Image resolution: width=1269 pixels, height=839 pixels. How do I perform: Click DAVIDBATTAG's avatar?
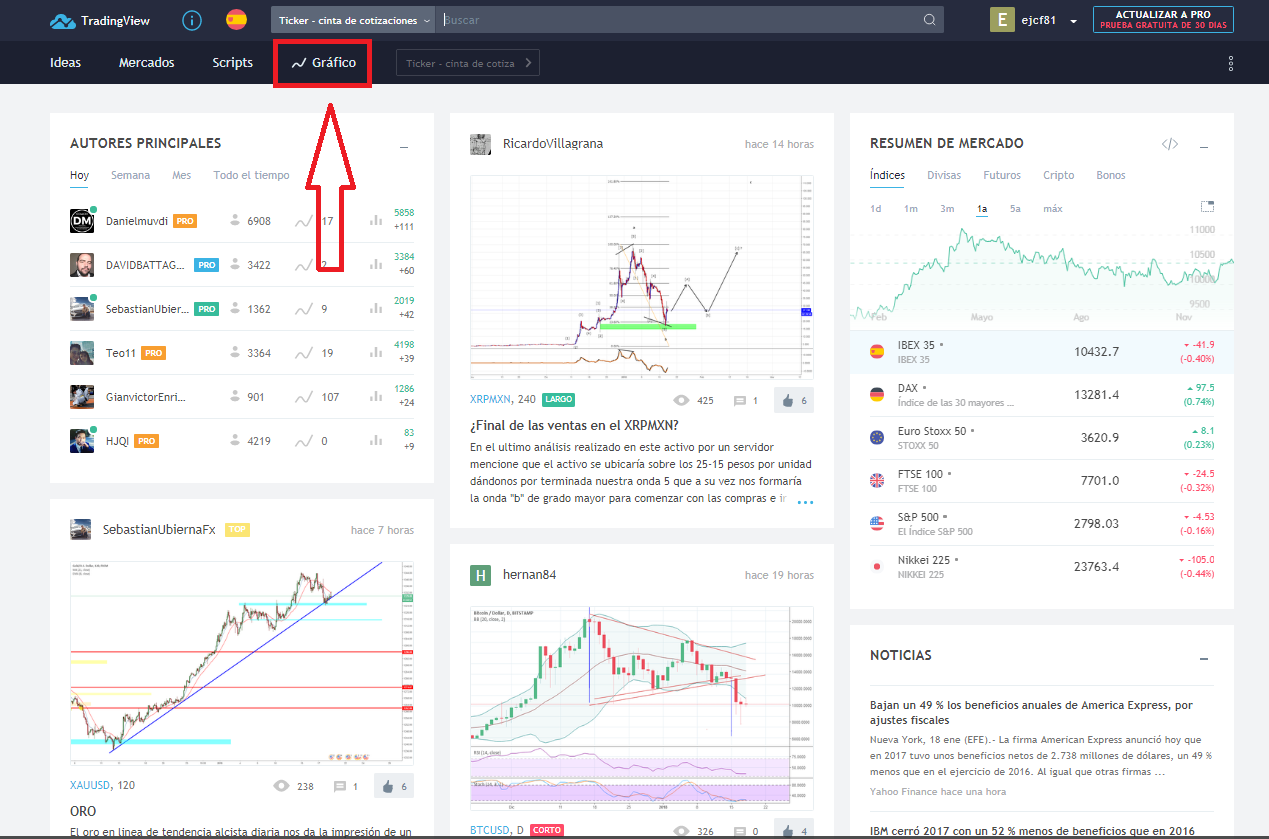coord(82,265)
